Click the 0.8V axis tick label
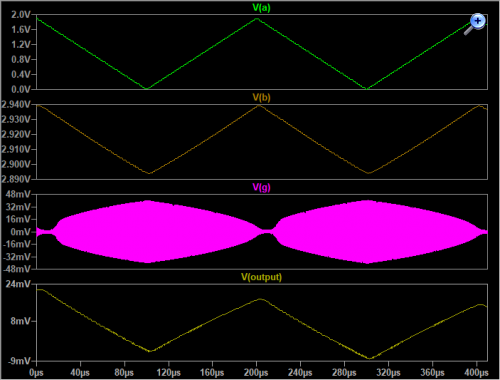 tap(20, 60)
